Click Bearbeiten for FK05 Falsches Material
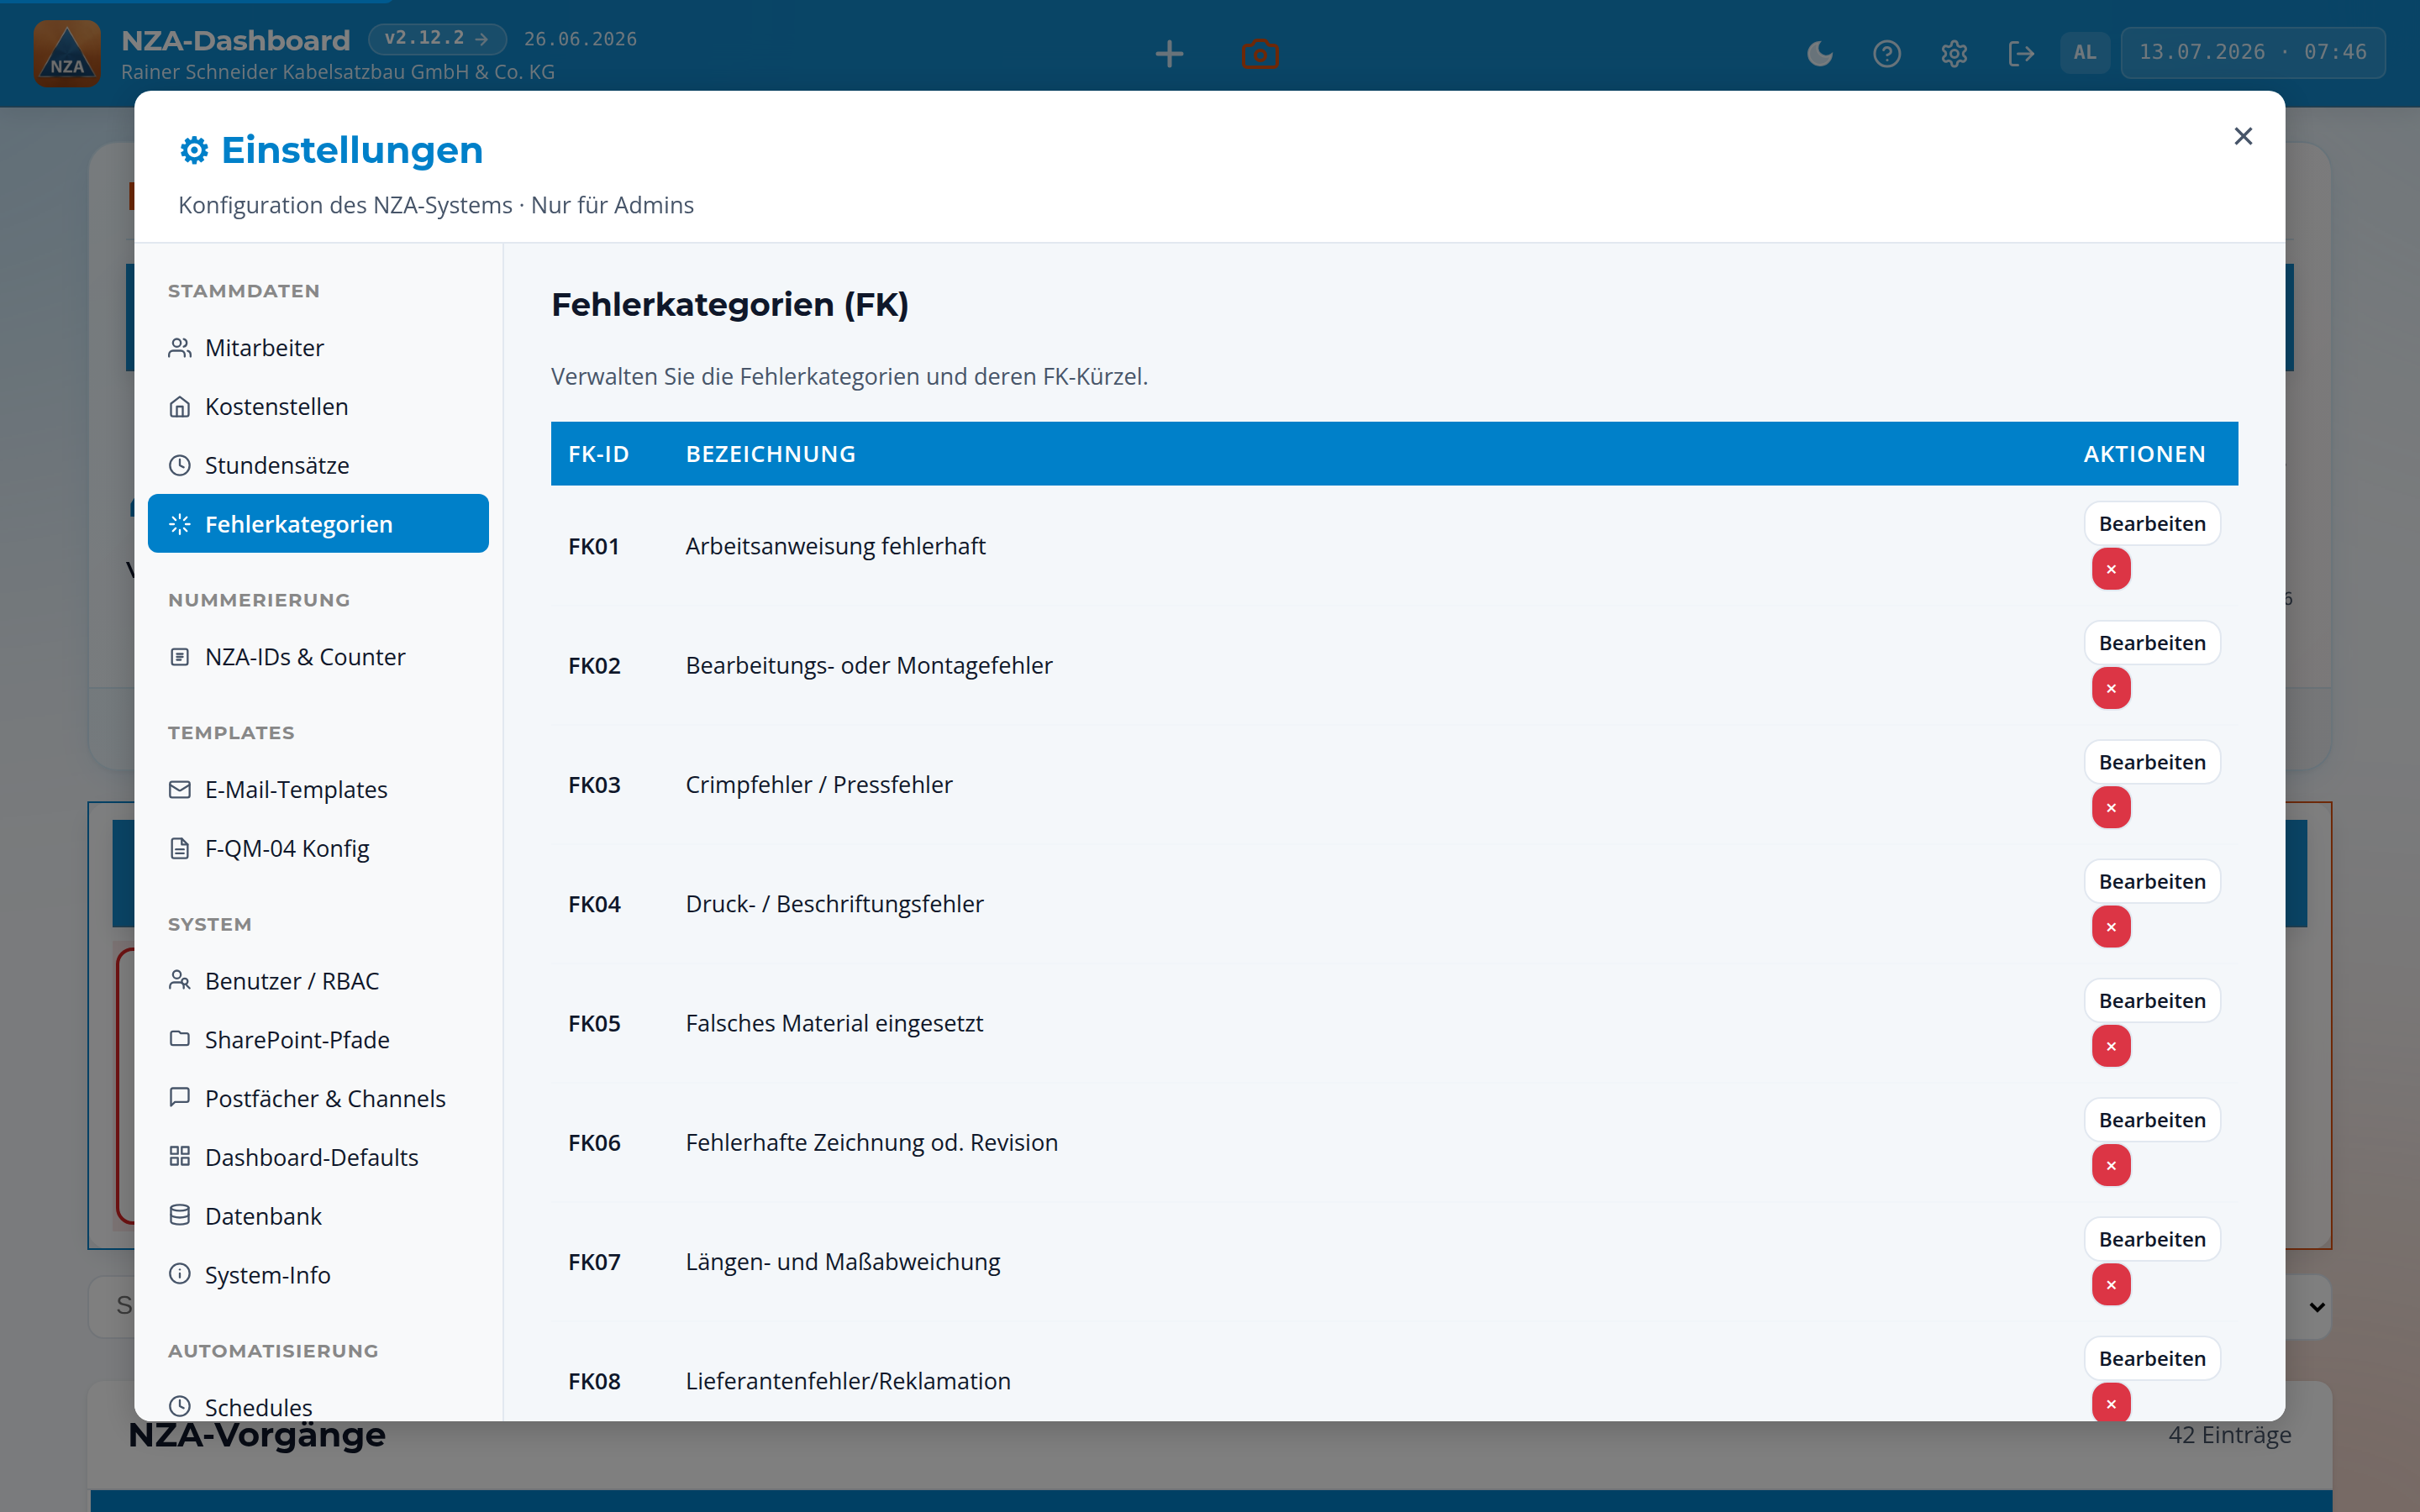This screenshot has height=1512, width=2420. click(x=2152, y=1000)
